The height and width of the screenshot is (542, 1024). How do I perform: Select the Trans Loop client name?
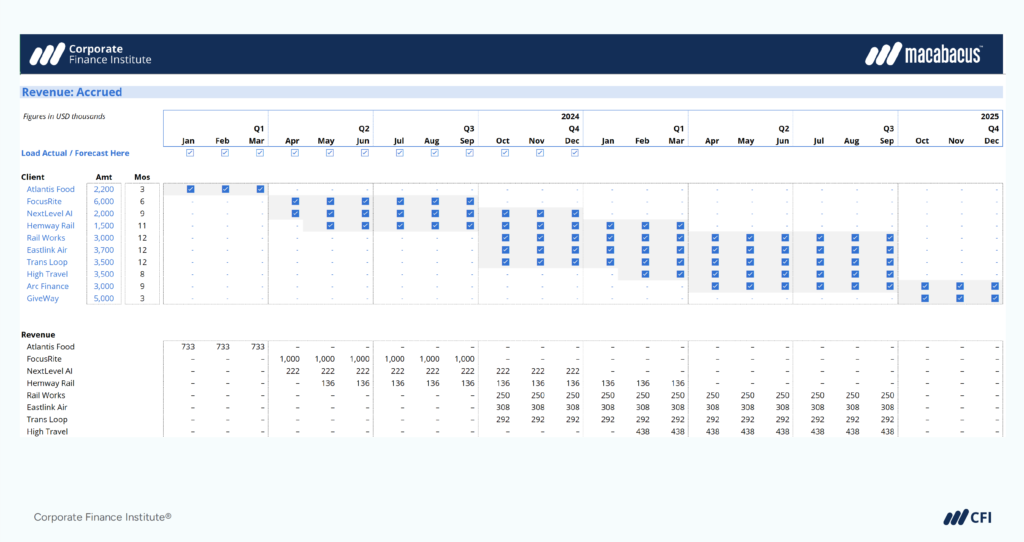[x=47, y=262]
